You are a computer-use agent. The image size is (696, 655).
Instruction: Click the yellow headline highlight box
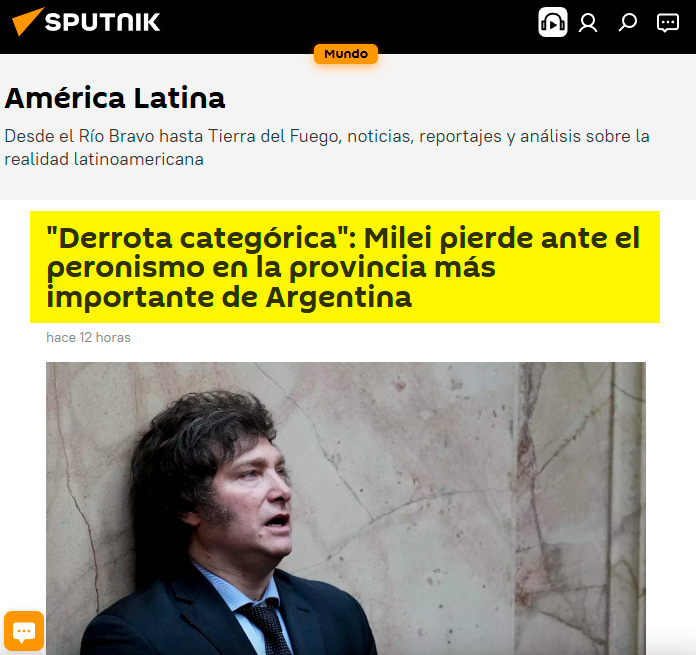pos(345,267)
